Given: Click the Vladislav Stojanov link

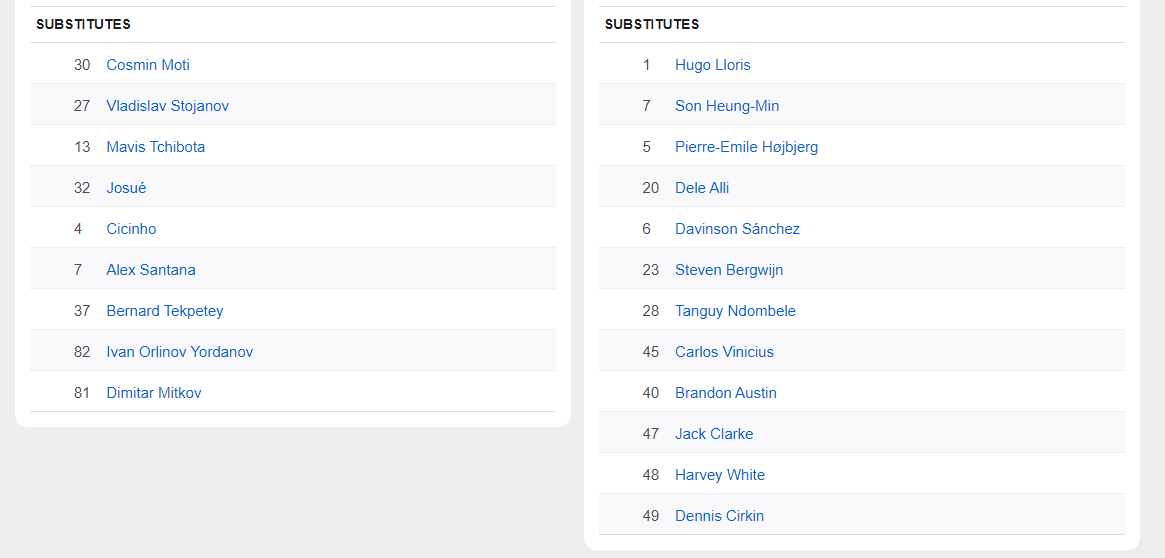Looking at the screenshot, I should click(167, 106).
